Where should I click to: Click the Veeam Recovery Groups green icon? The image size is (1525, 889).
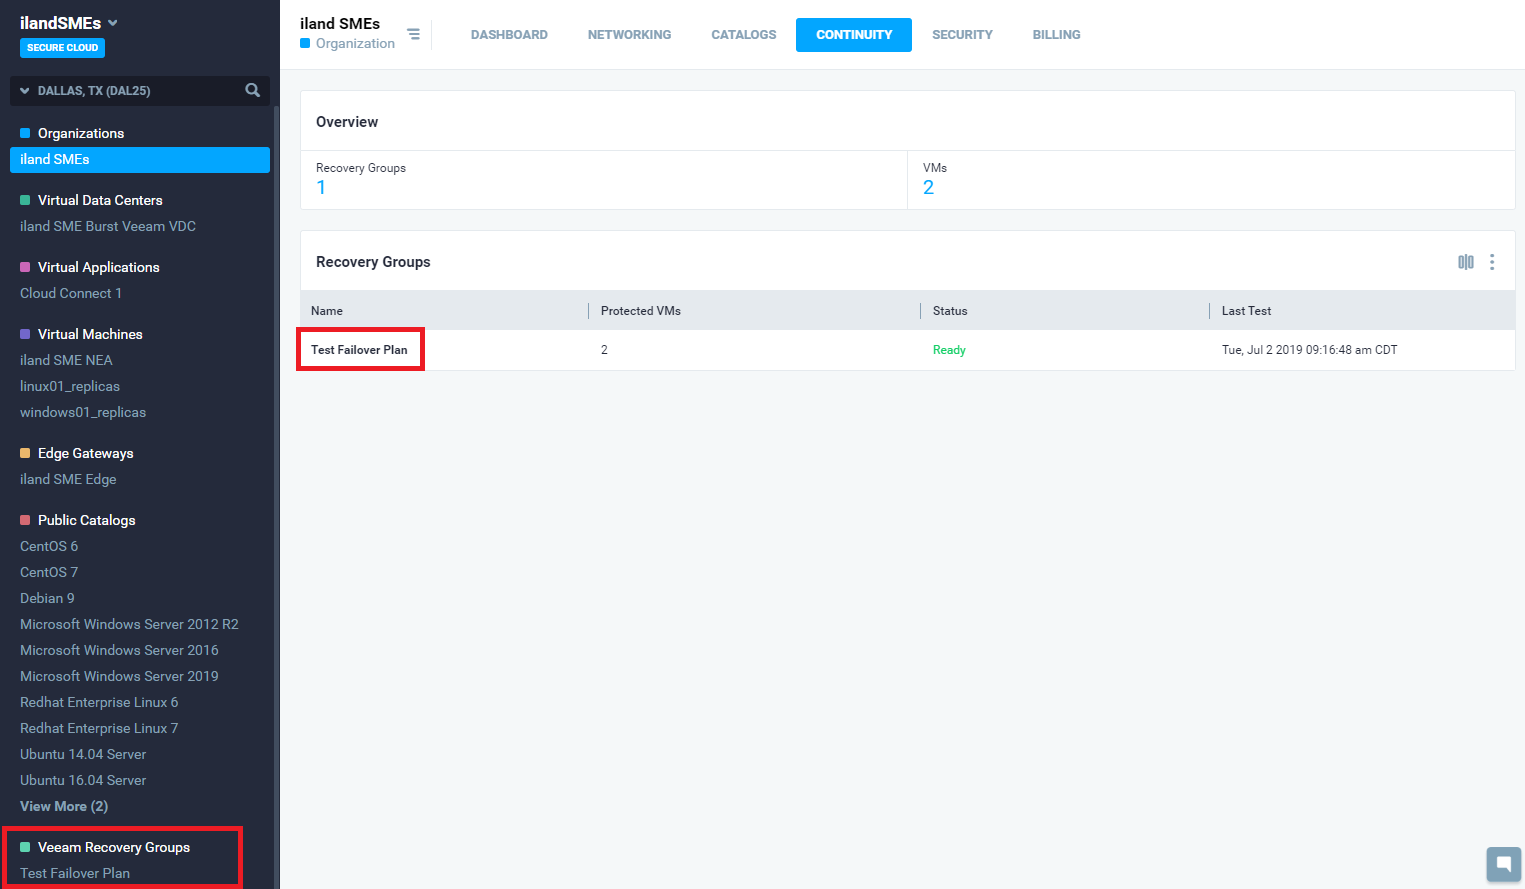pos(25,847)
